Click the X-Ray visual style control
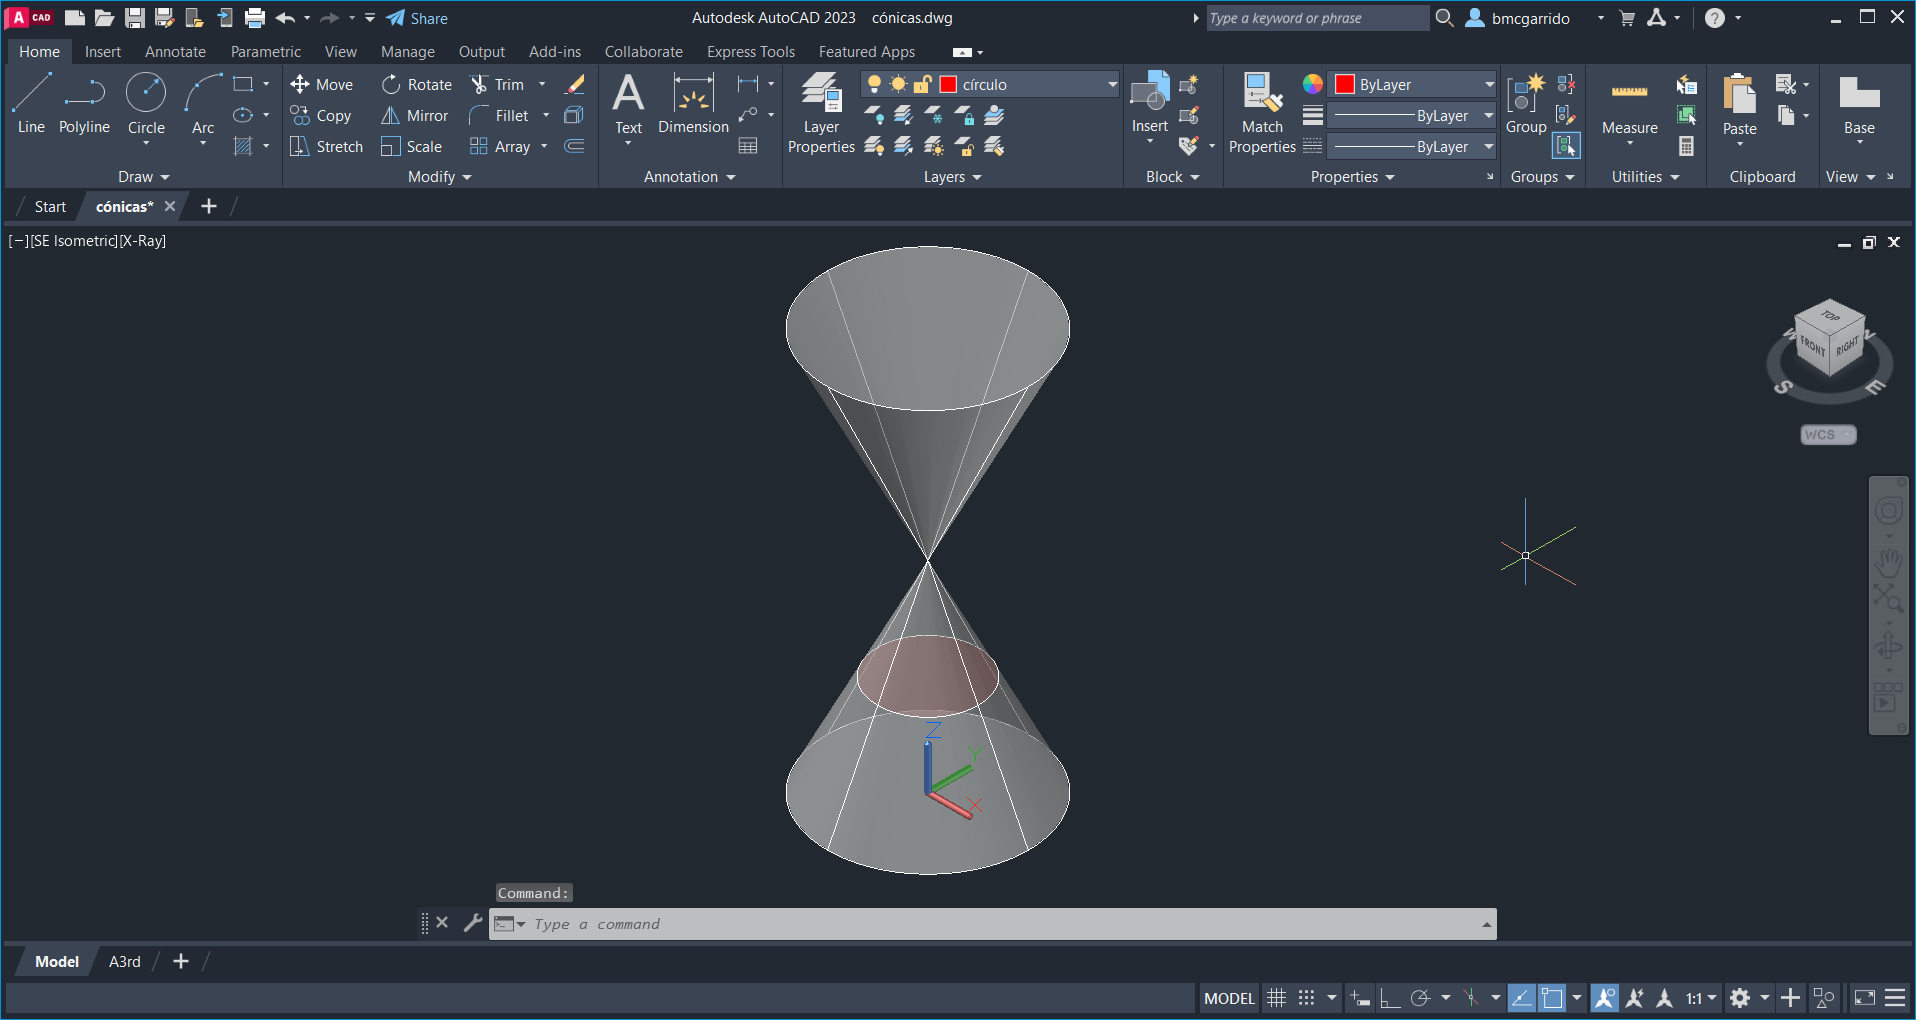 click(143, 241)
